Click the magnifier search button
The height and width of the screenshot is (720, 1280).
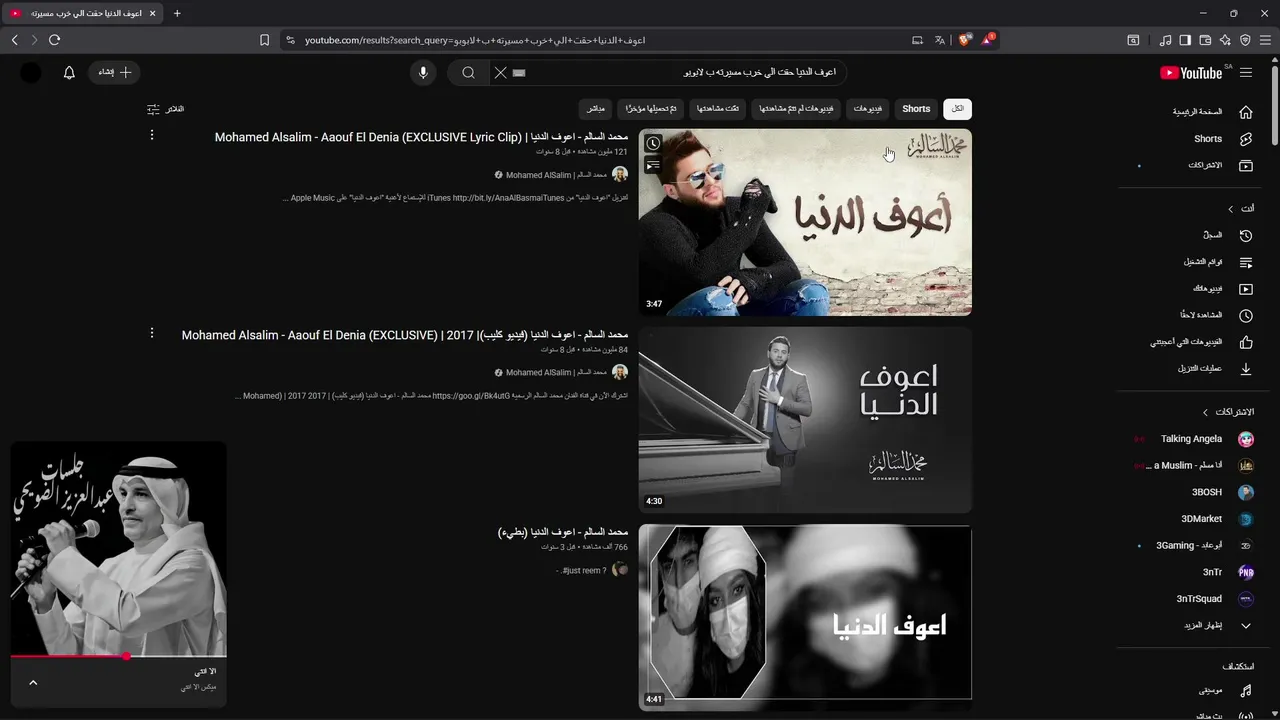[468, 73]
